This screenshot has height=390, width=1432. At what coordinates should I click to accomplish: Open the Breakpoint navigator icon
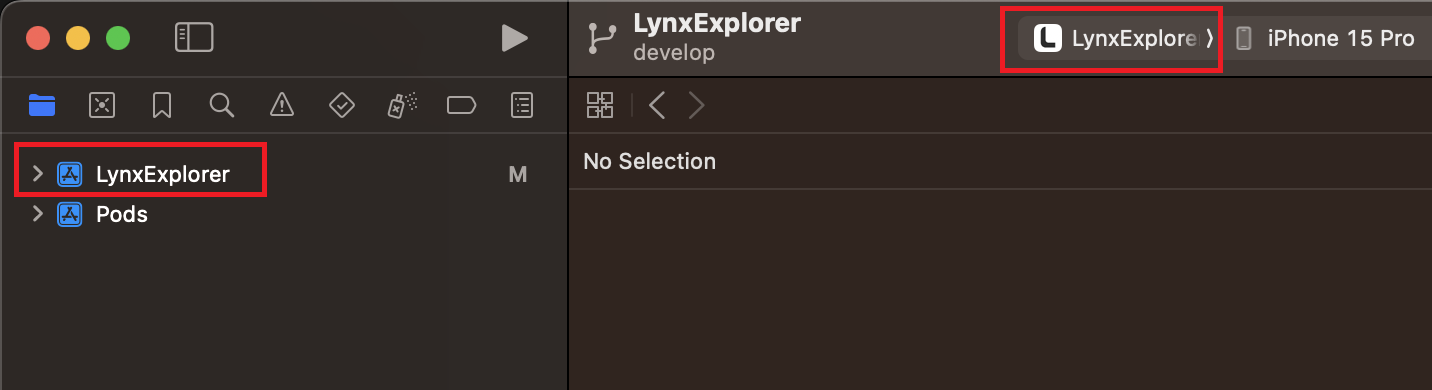coord(461,105)
